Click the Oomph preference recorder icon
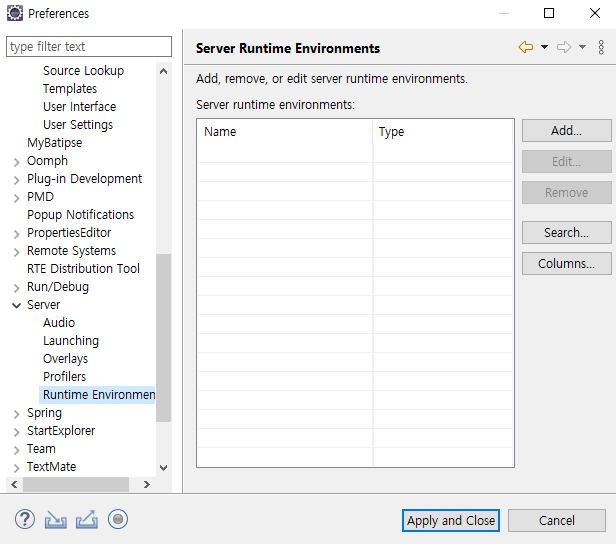Viewport: 616px width, 544px height. pos(118,519)
